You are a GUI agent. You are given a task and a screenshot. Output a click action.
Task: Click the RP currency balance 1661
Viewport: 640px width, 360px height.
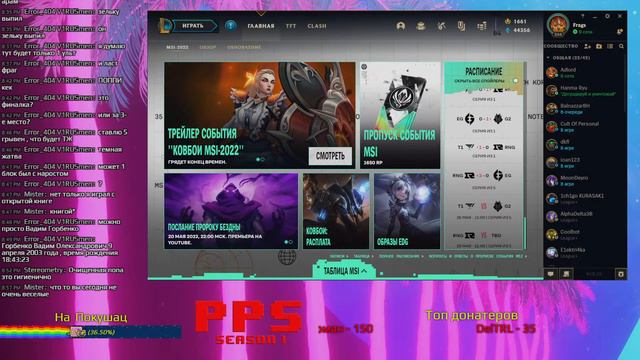tap(516, 21)
